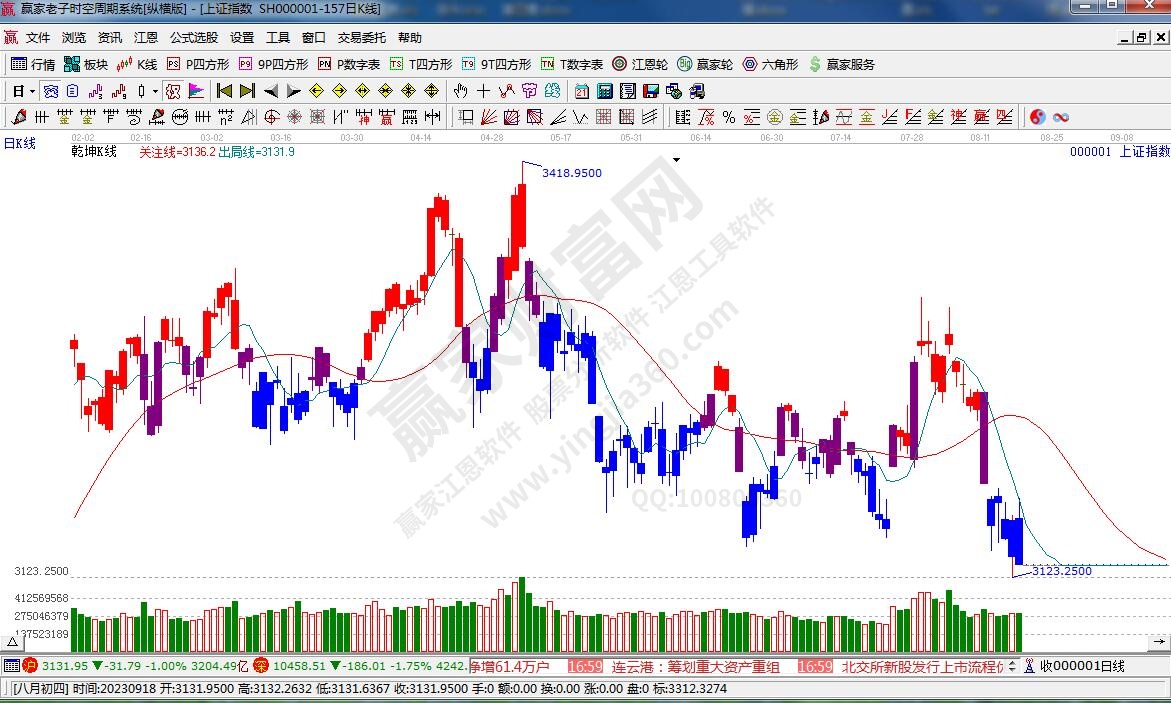Step forward with the black right arrow

tap(293, 91)
